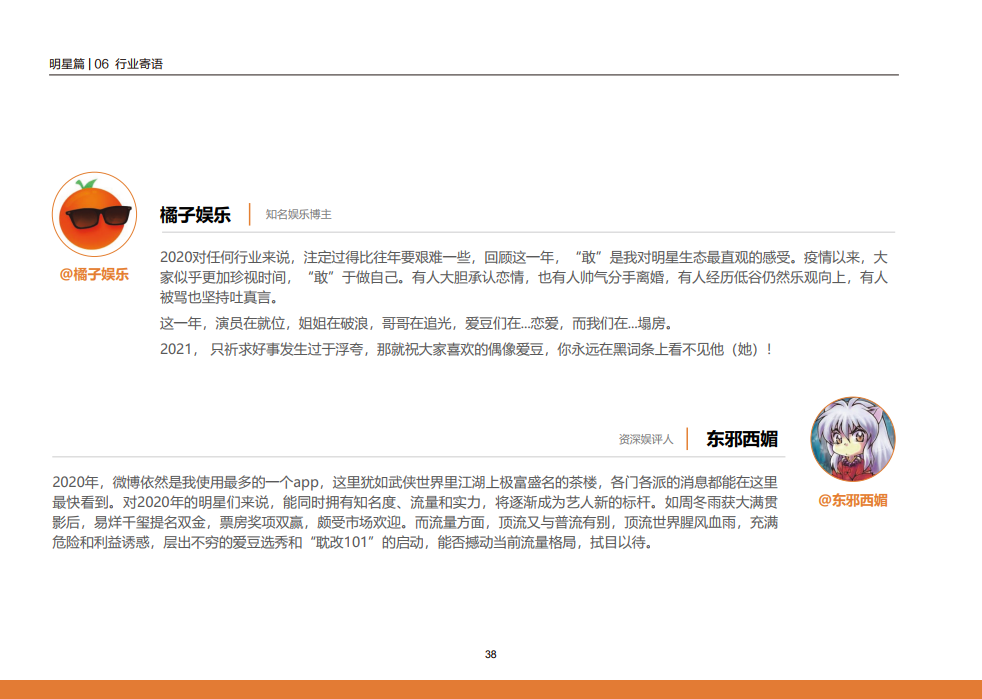
Task: Click the paragraph starting 2020年，微博依然是
Action: click(415, 512)
